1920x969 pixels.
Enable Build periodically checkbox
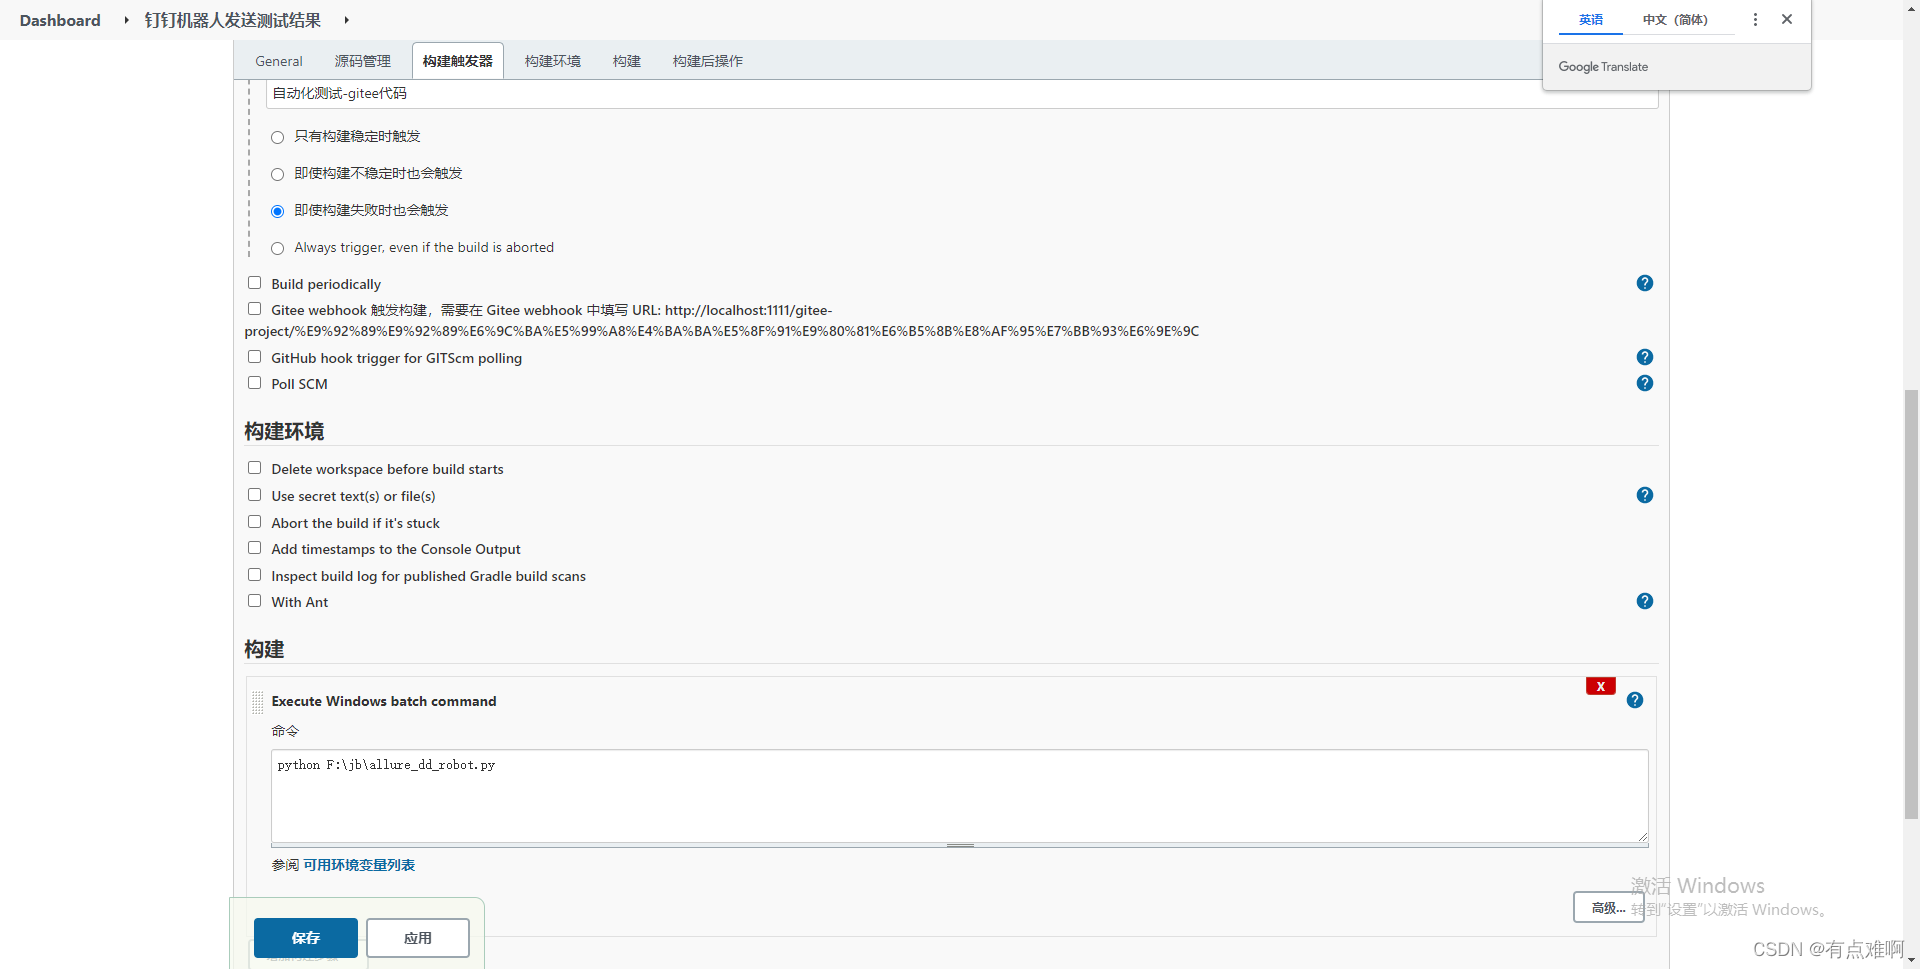tap(254, 283)
